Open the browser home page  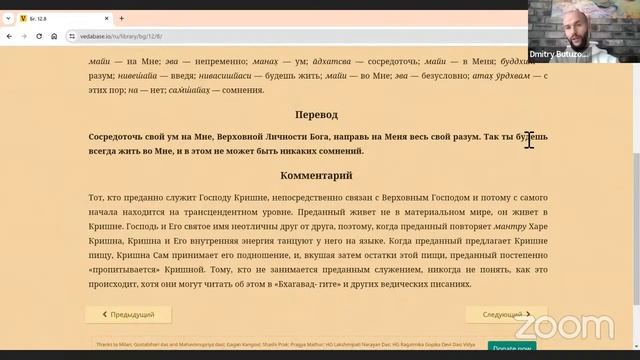[x=54, y=36]
